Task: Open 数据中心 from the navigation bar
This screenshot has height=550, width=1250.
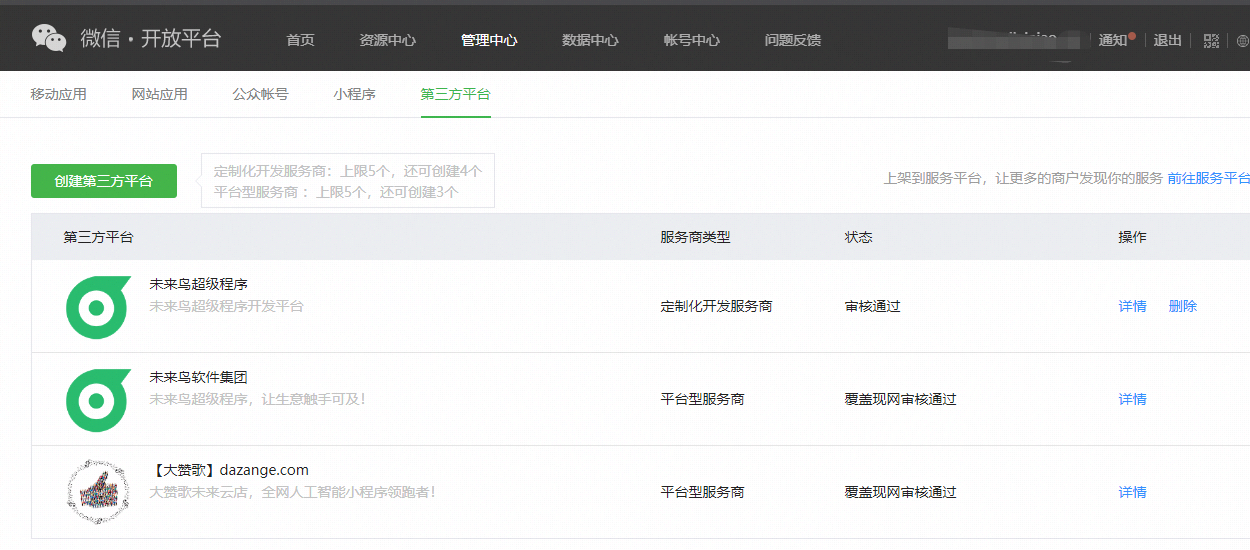Action: (590, 40)
